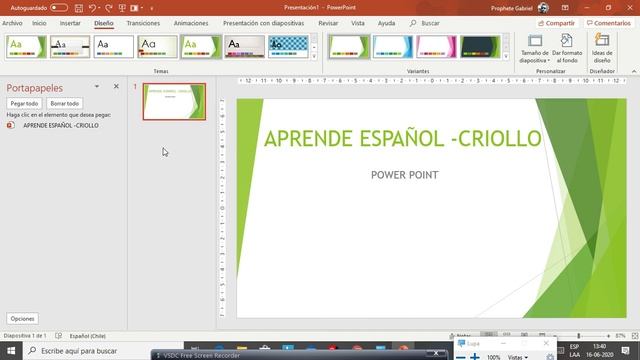Apply the first green faceted theme
Viewport: 640px width, 360px height.
pyautogui.click(x=26, y=47)
